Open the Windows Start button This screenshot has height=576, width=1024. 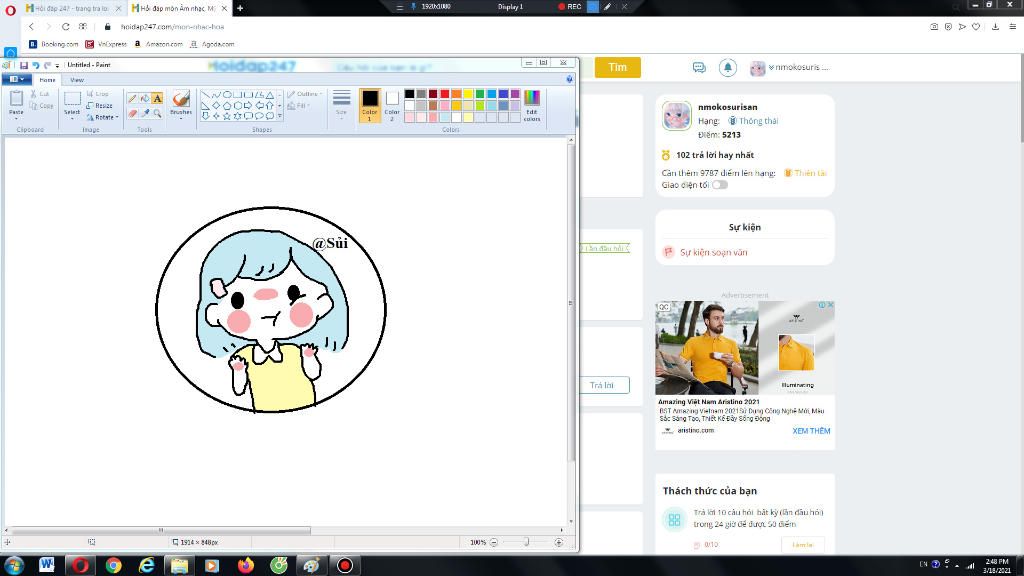tap(14, 565)
